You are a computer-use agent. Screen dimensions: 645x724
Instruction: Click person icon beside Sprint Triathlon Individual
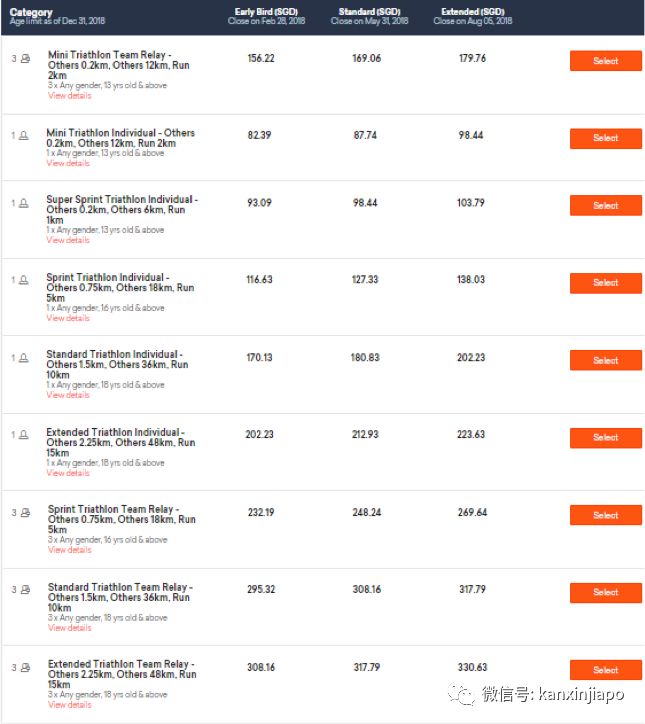(24, 280)
